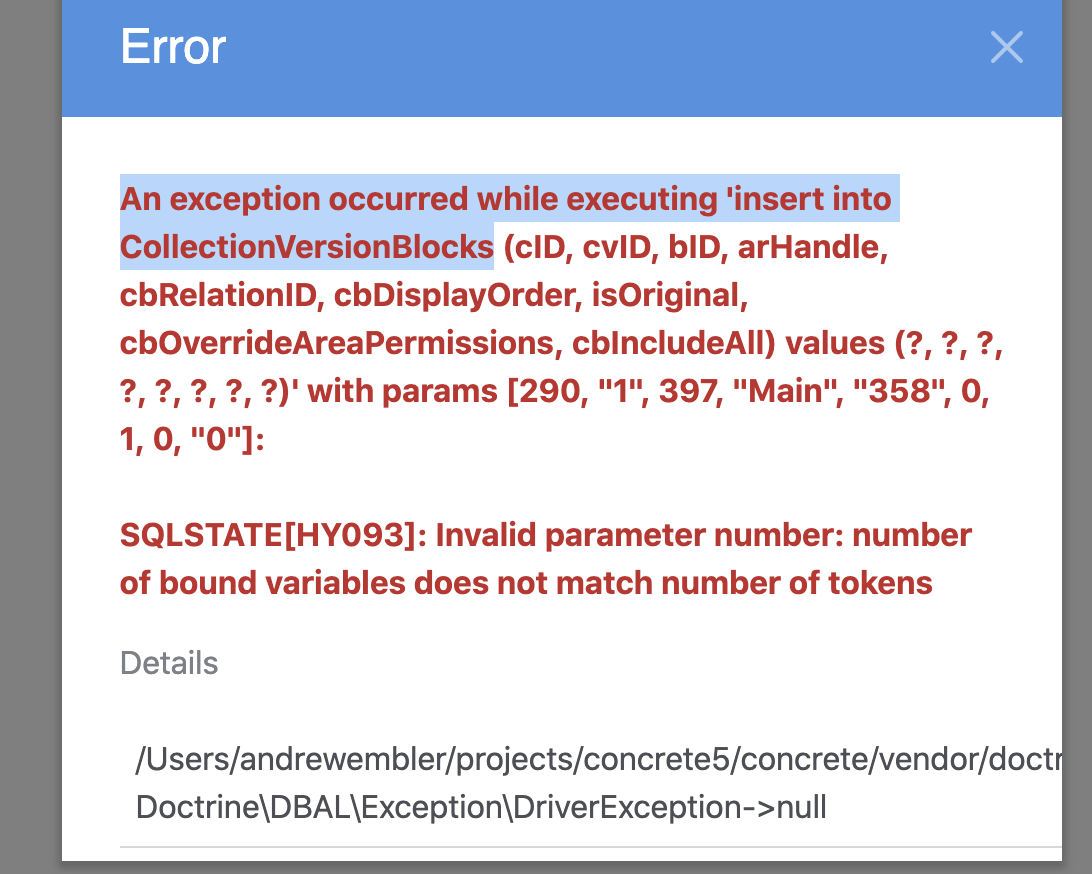Expand the Details section
The width and height of the screenshot is (1092, 874).
coord(168,662)
